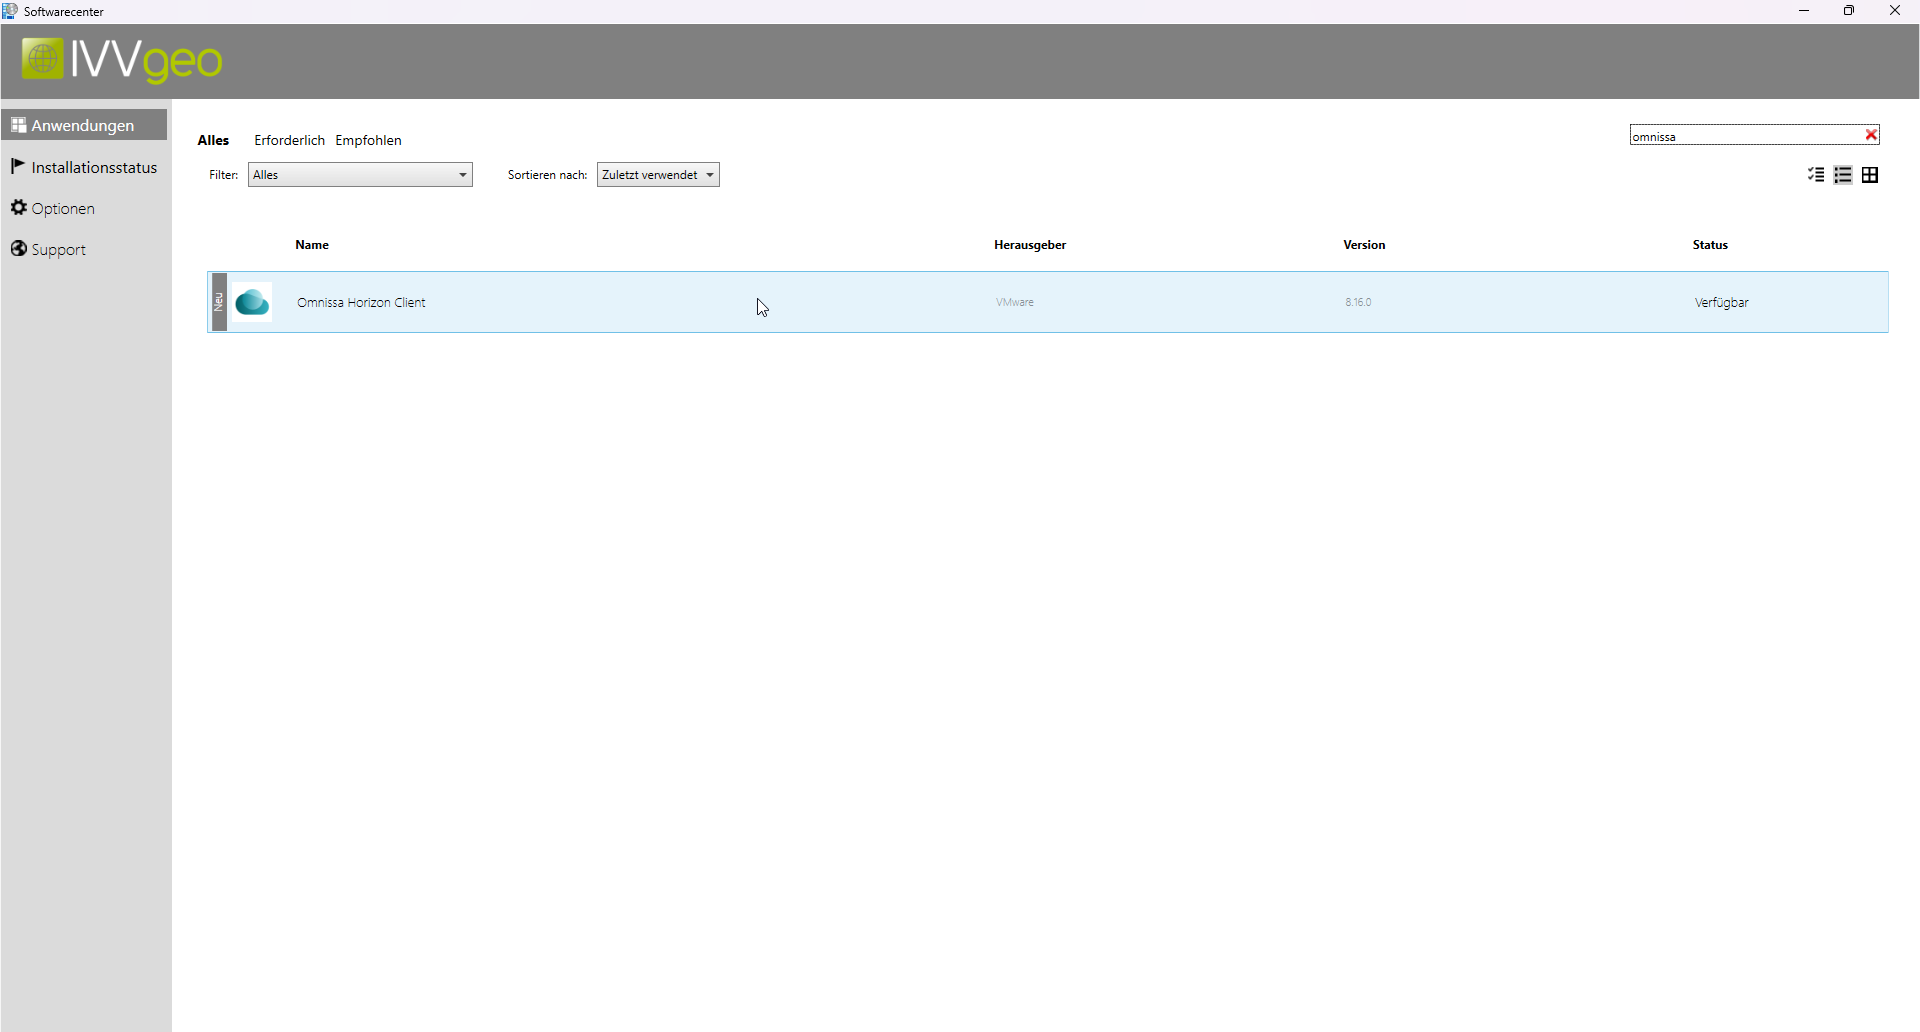Sort by the Name column header
Viewport: 1920px width, 1032px height.
pos(312,245)
